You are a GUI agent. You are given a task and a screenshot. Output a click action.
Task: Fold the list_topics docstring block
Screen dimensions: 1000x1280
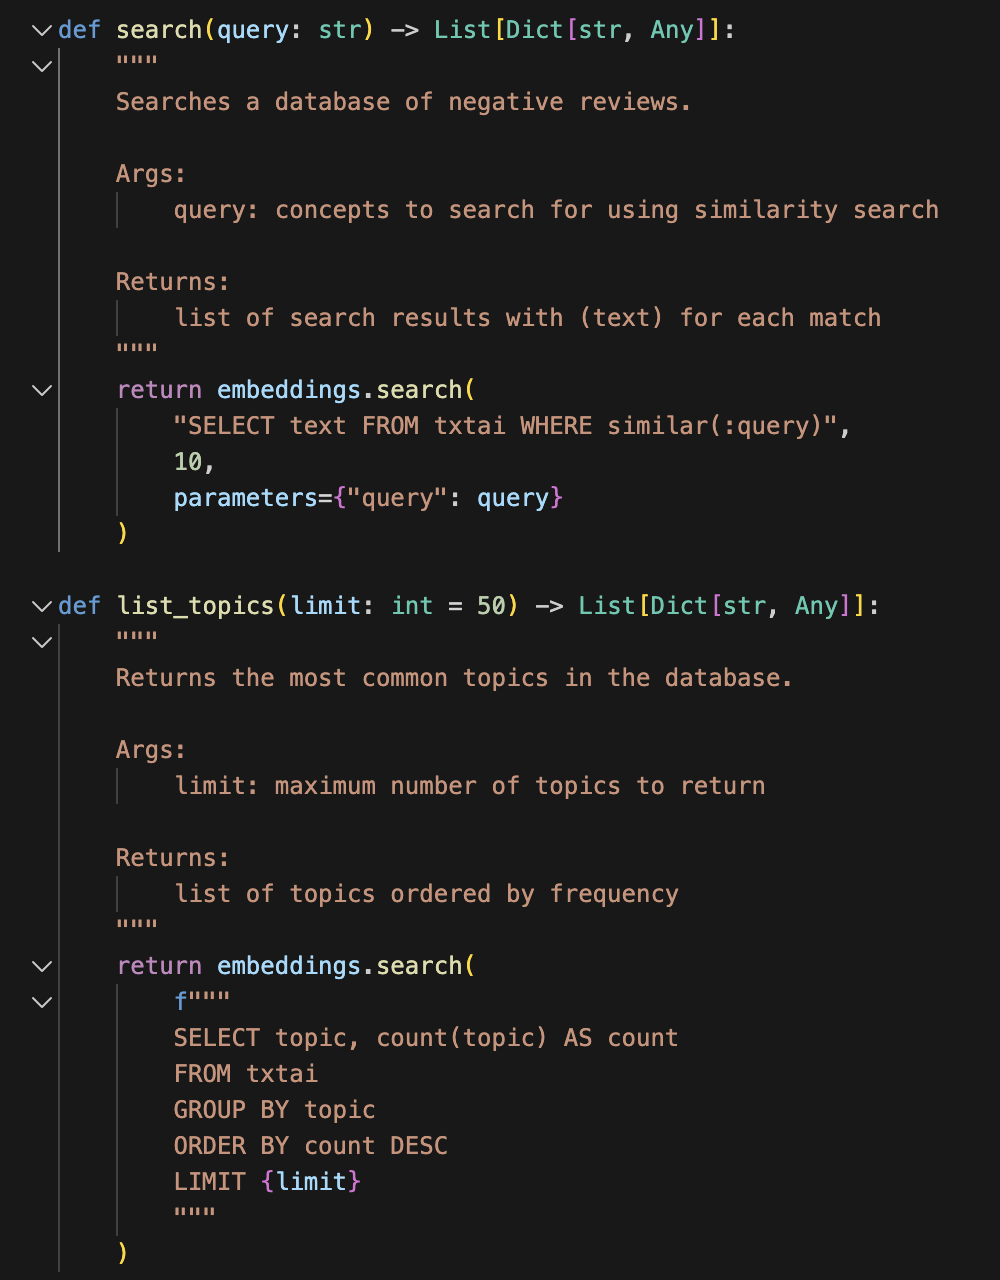(x=41, y=642)
